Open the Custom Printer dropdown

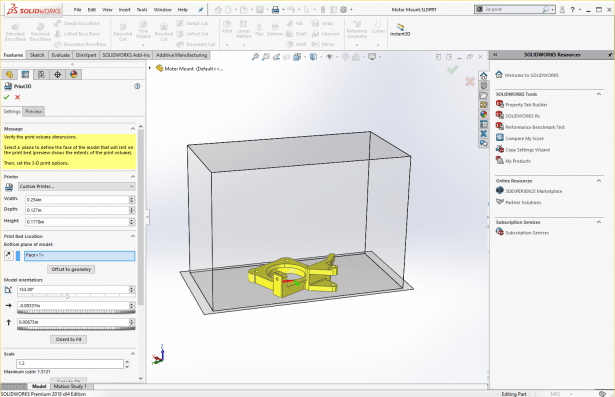pyautogui.click(x=77, y=186)
